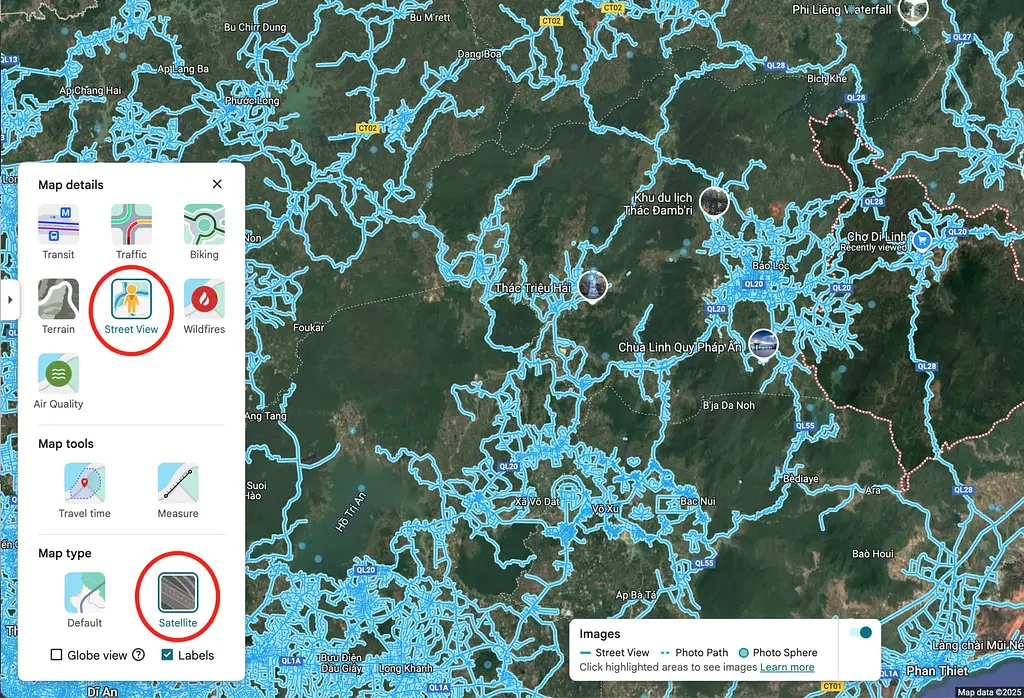Expand the left side panel
This screenshot has width=1024, height=698.
pos(11,299)
